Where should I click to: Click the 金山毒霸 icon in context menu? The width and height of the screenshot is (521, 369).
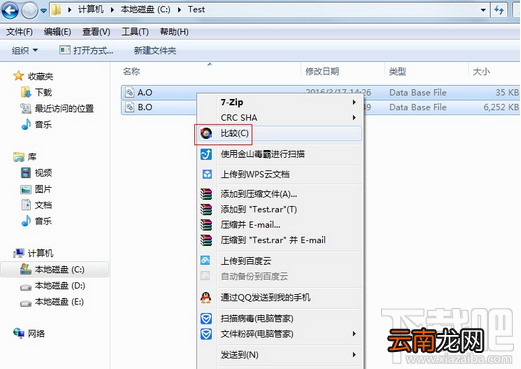click(x=206, y=154)
